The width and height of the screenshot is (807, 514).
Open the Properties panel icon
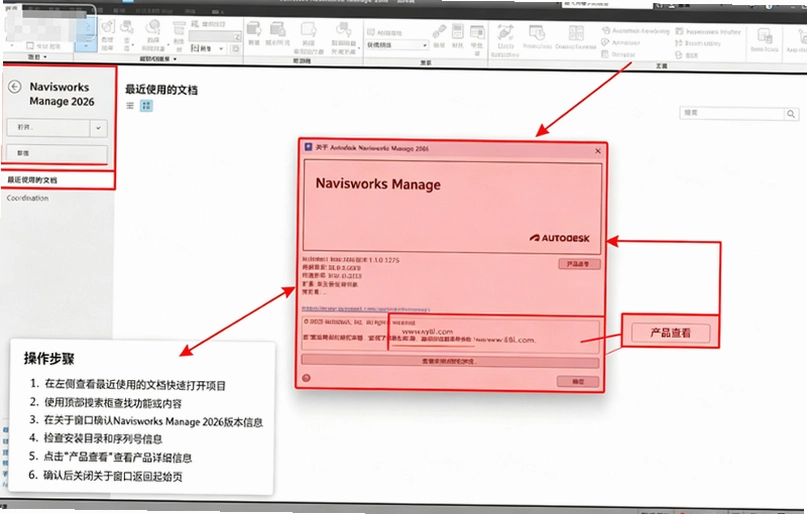pyautogui.click(x=477, y=38)
